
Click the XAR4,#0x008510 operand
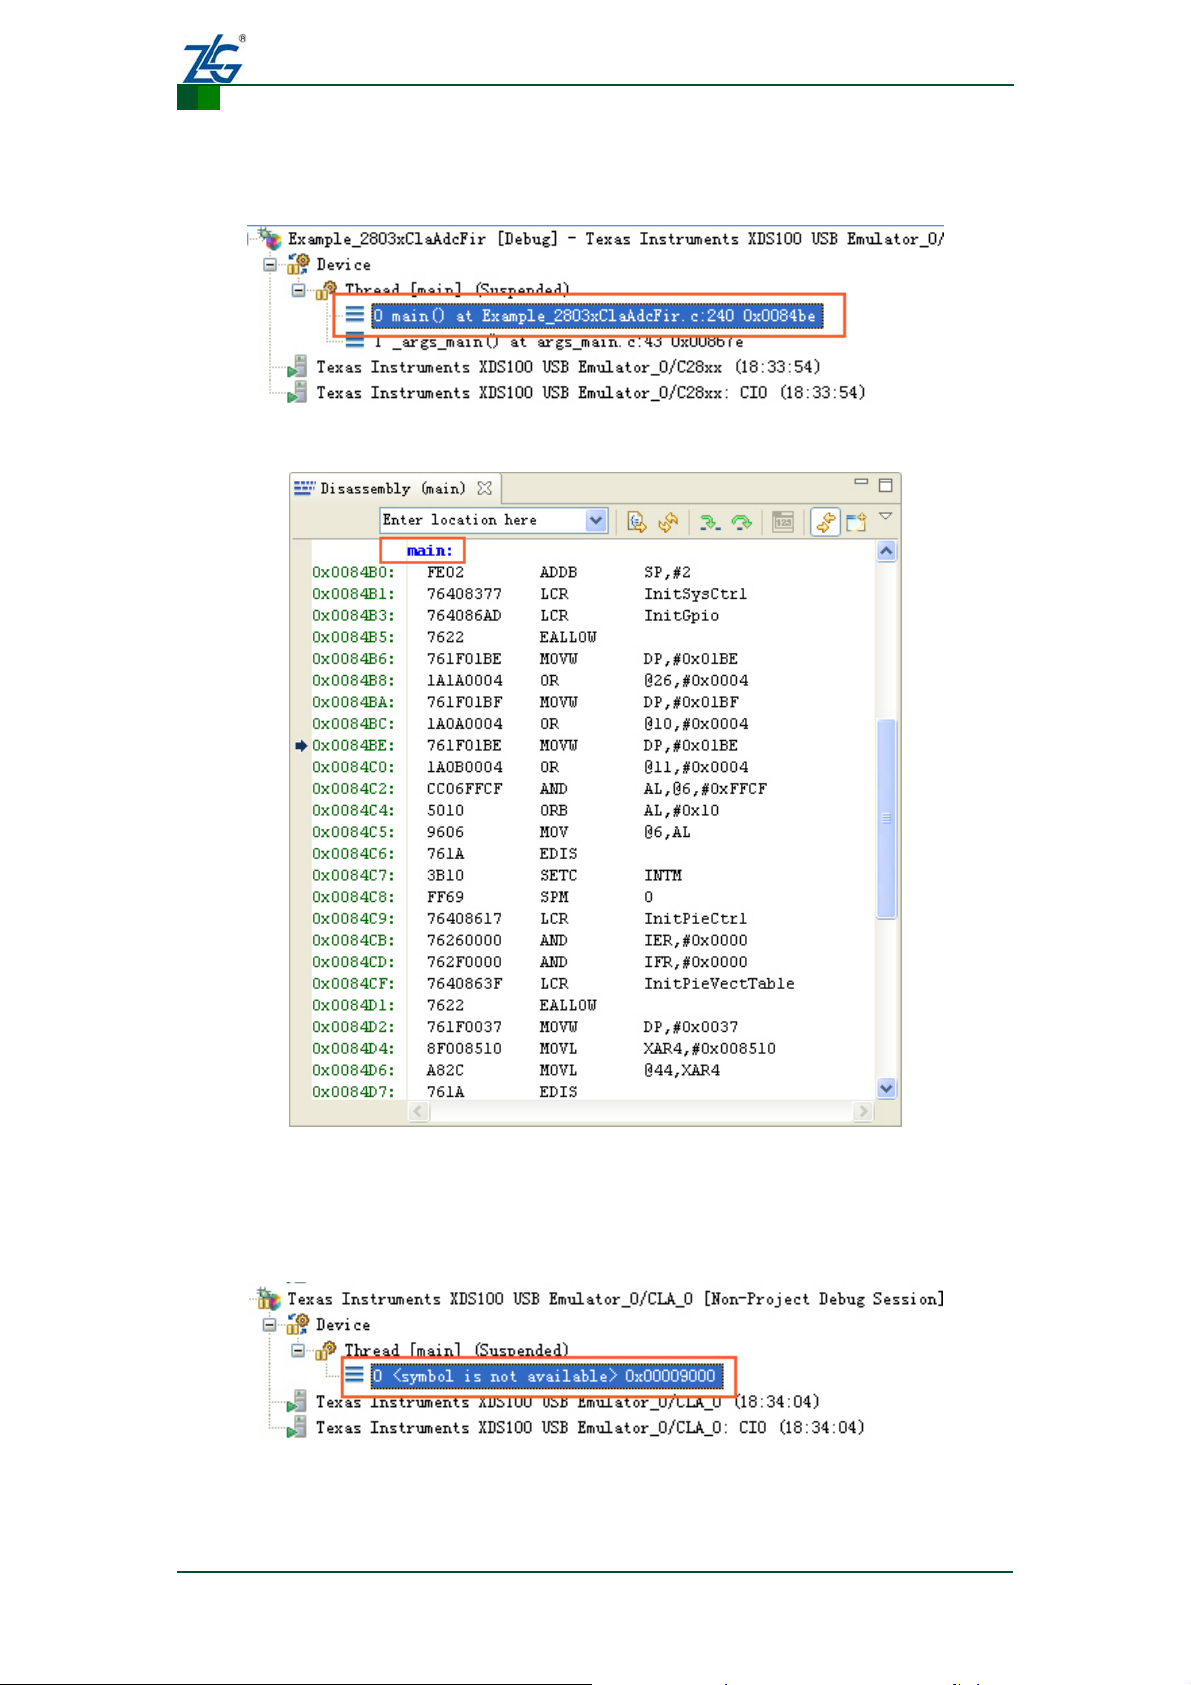coord(710,1049)
